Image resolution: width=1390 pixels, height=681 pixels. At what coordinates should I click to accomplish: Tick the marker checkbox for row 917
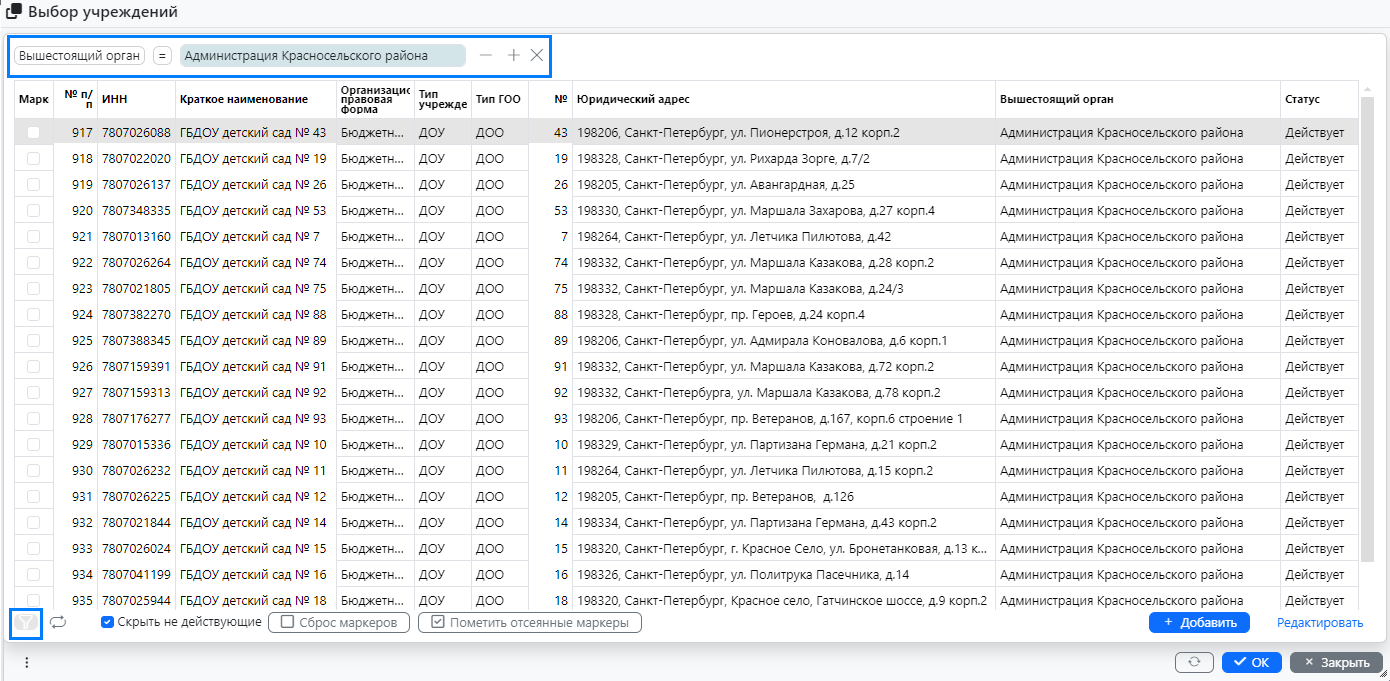coord(34,133)
